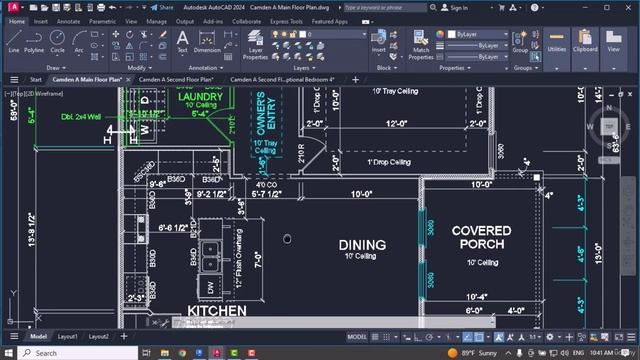Expand the Modify panel

[x=140, y=68]
